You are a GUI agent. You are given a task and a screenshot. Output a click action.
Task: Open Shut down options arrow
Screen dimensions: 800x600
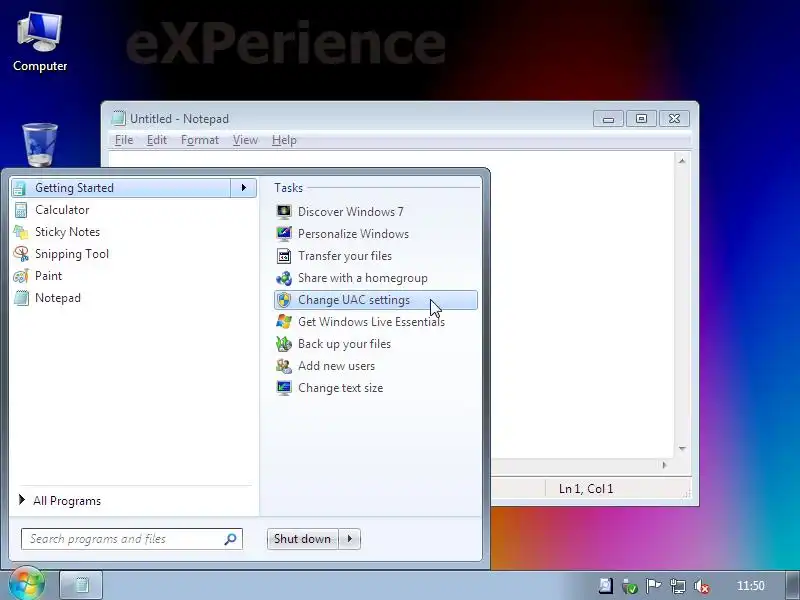349,539
